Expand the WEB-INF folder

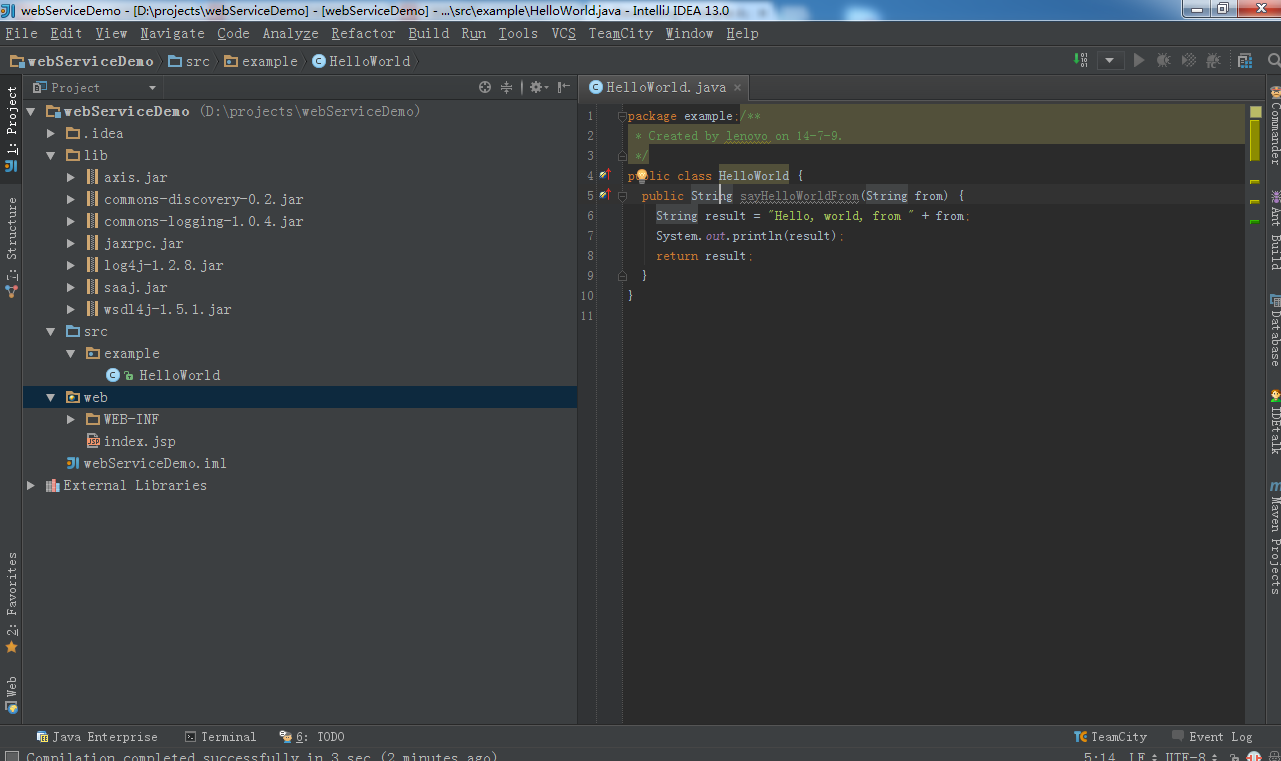[71, 419]
